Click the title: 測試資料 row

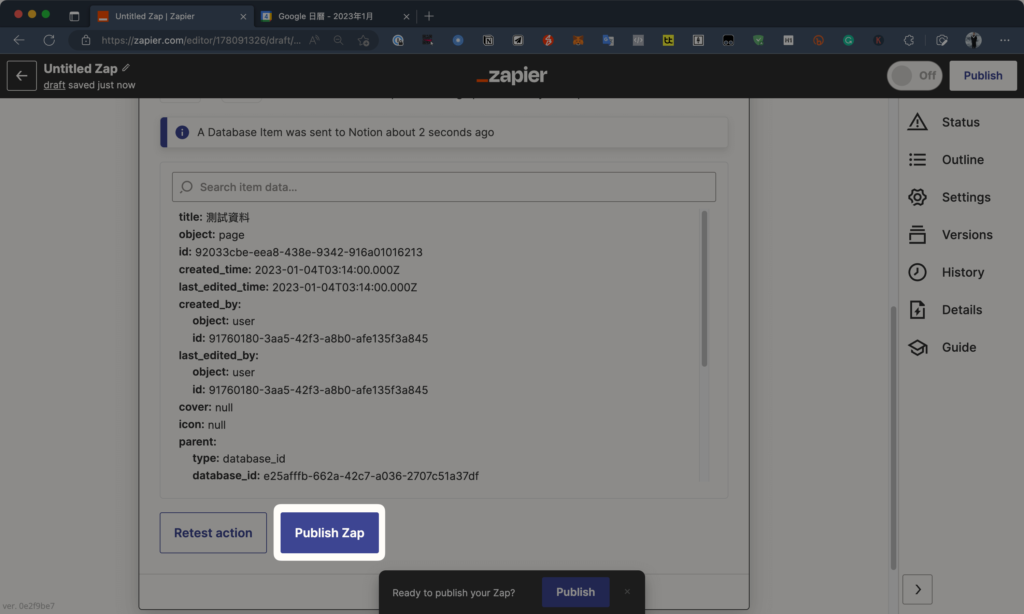click(214, 217)
